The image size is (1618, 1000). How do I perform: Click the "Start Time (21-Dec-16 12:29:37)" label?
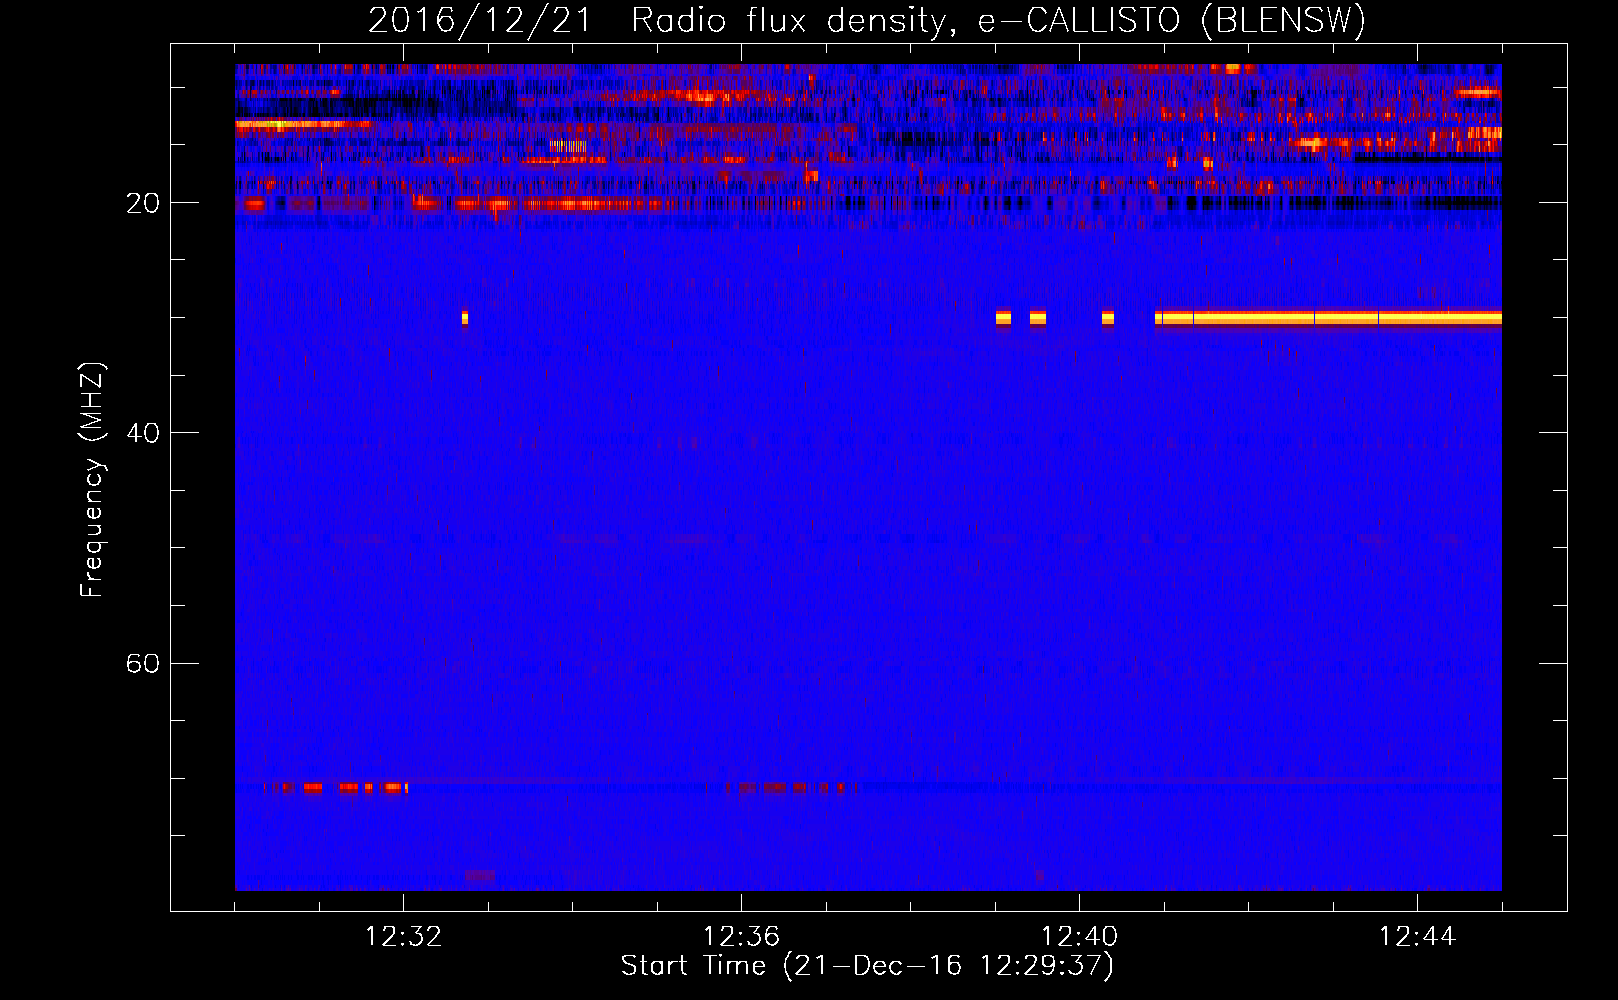coord(867,966)
